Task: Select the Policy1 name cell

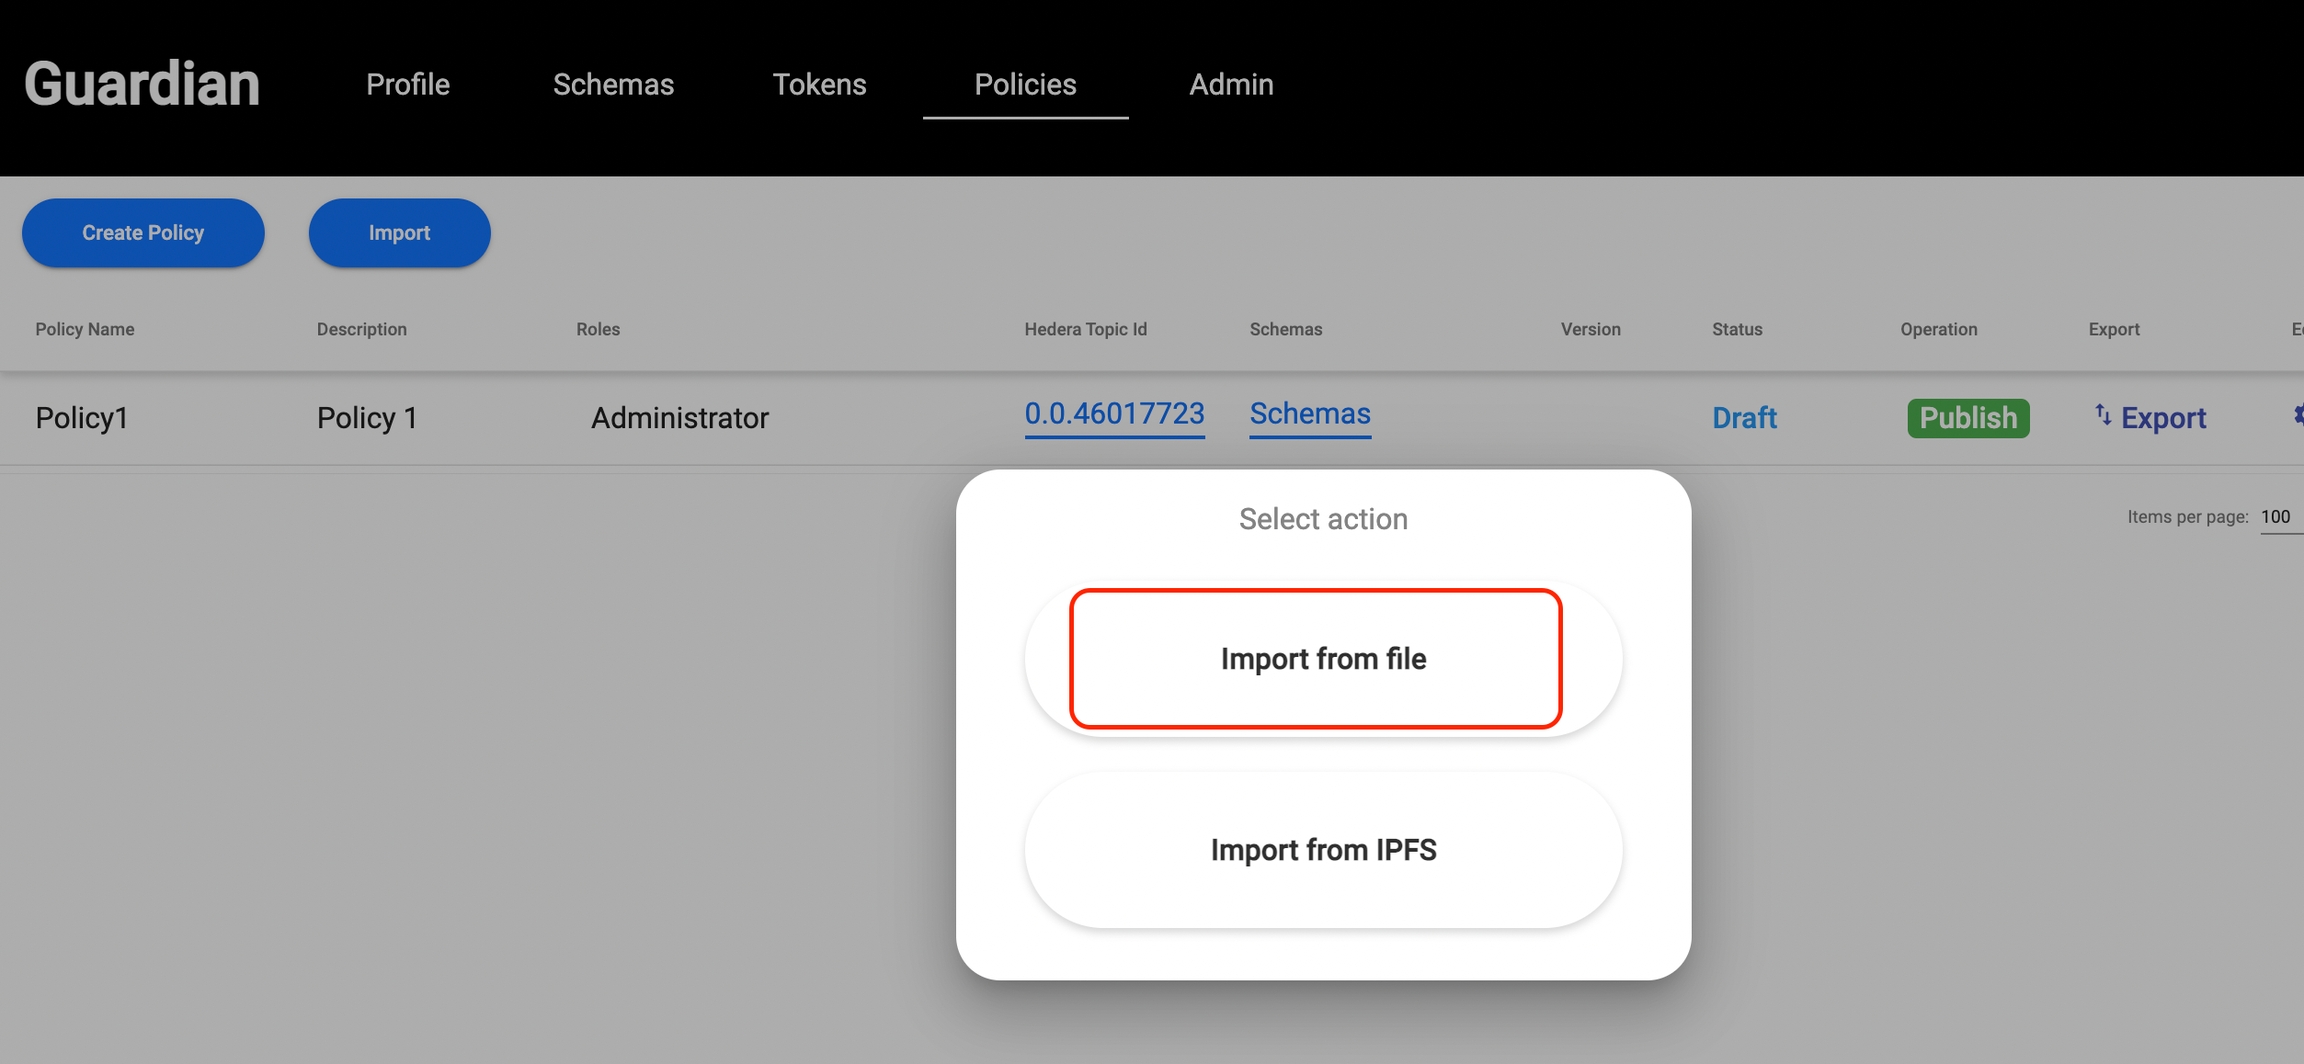Action: tap(82, 418)
